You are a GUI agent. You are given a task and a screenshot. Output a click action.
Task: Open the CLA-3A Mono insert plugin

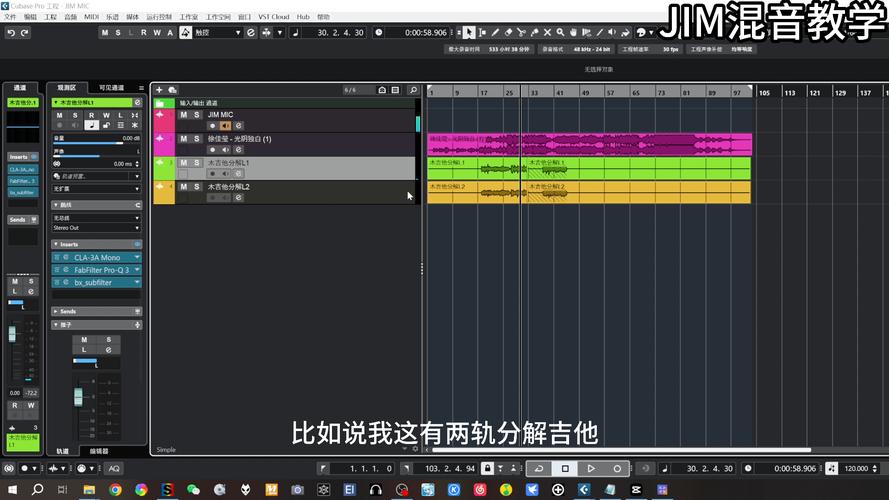(x=97, y=257)
